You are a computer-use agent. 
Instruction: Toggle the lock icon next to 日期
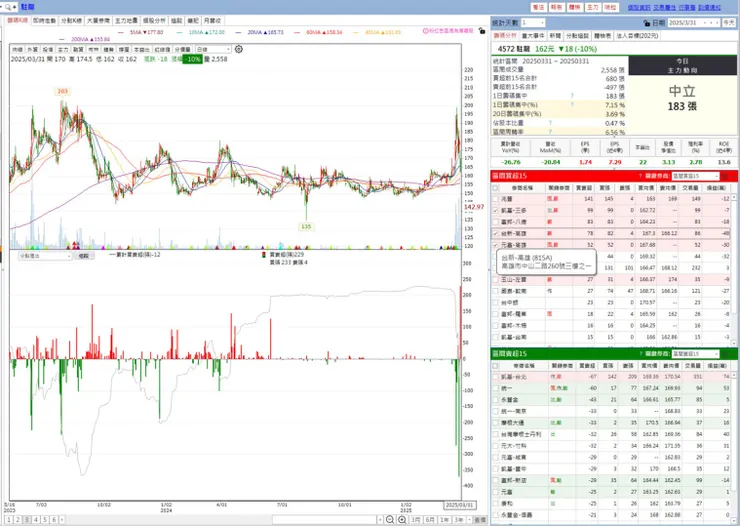[647, 23]
